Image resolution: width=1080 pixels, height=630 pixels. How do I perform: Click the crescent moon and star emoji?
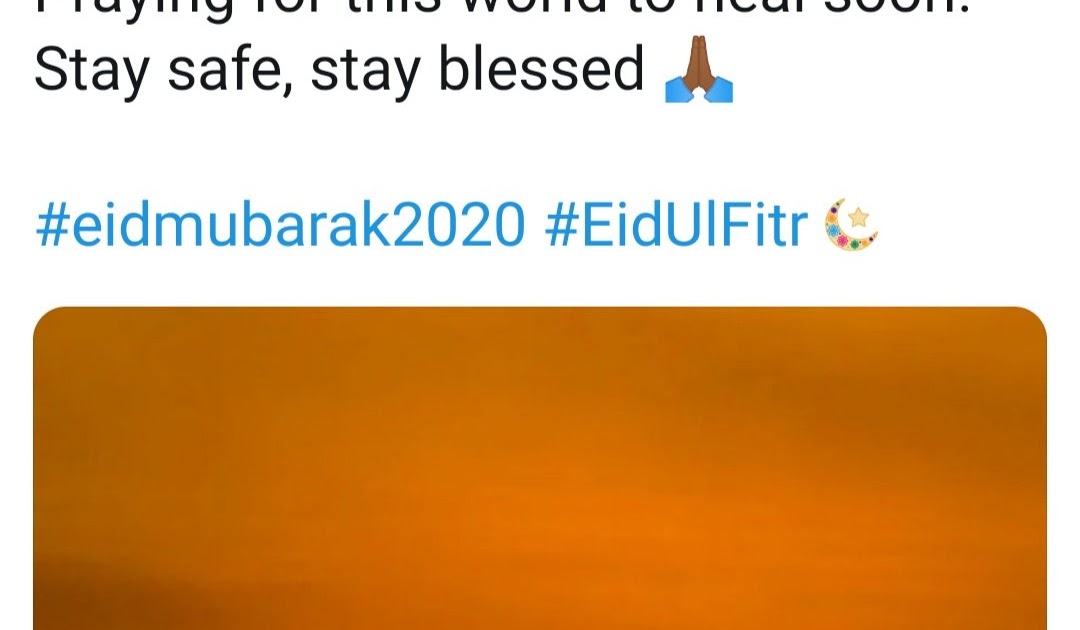[x=851, y=224]
